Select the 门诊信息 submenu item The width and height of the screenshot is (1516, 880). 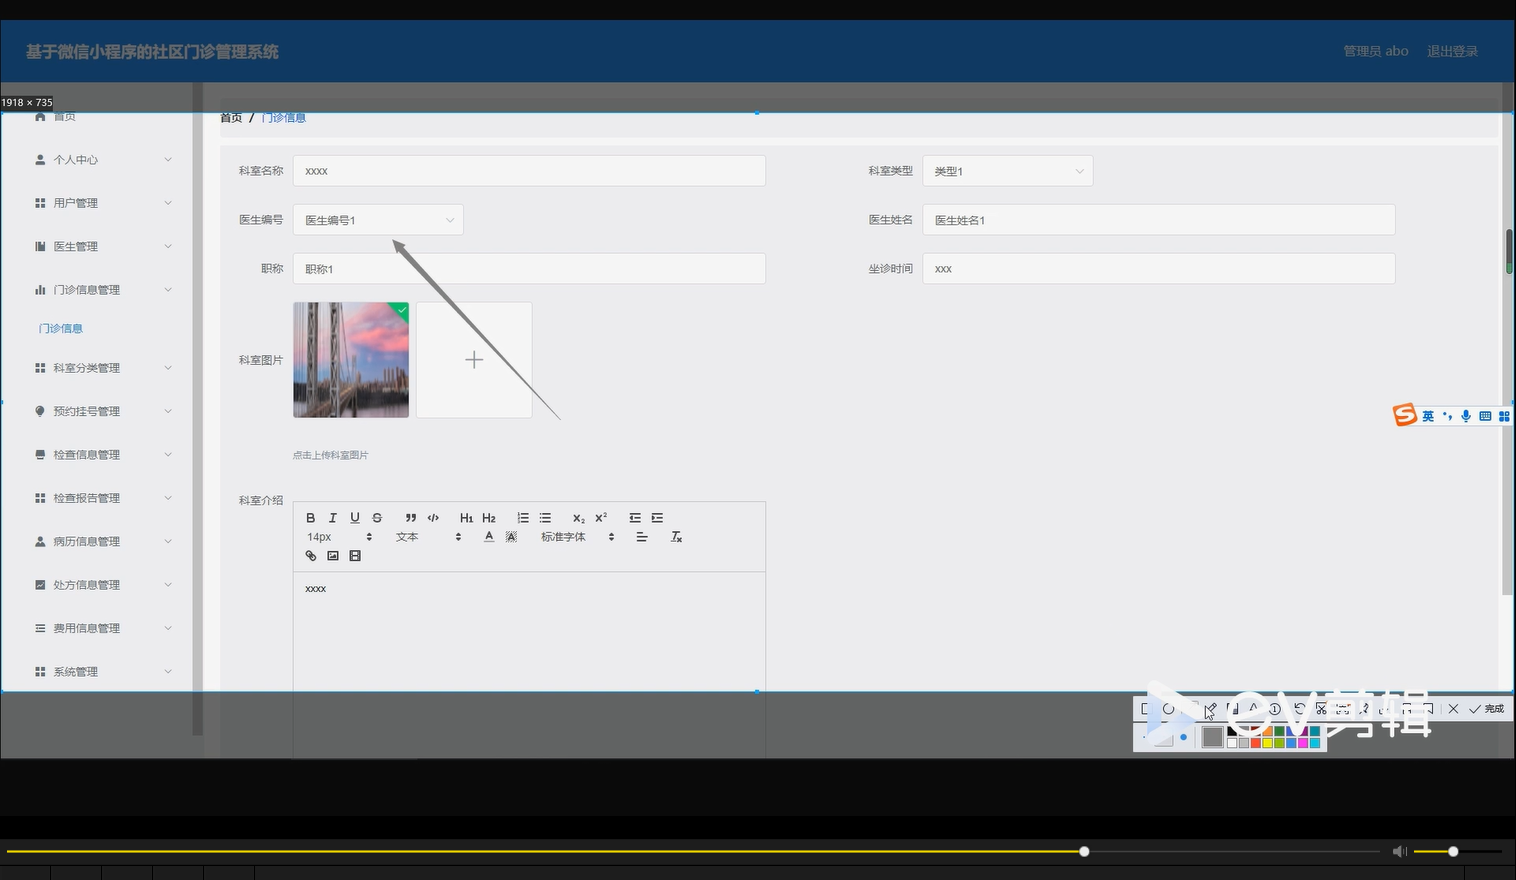coord(61,329)
